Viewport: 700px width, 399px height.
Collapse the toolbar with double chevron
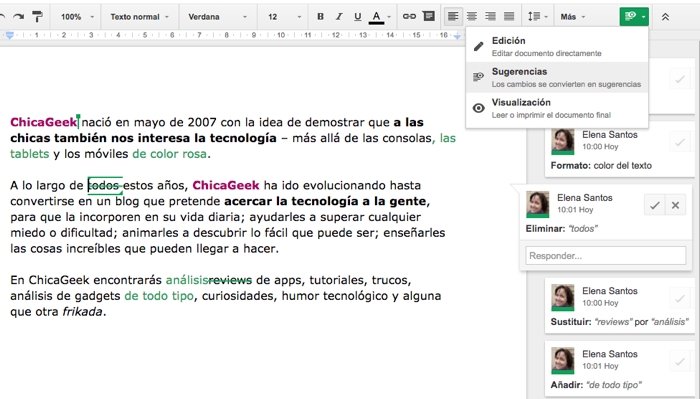[665, 17]
